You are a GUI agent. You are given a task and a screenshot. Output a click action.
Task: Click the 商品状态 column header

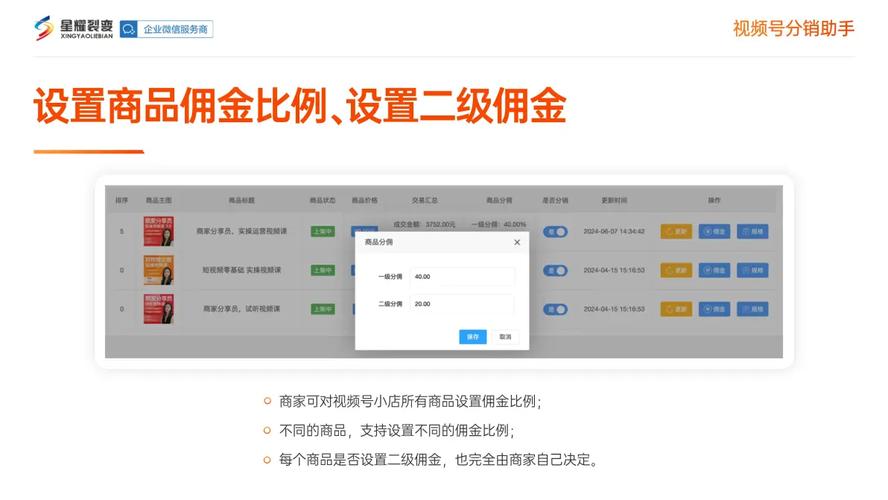pos(323,200)
